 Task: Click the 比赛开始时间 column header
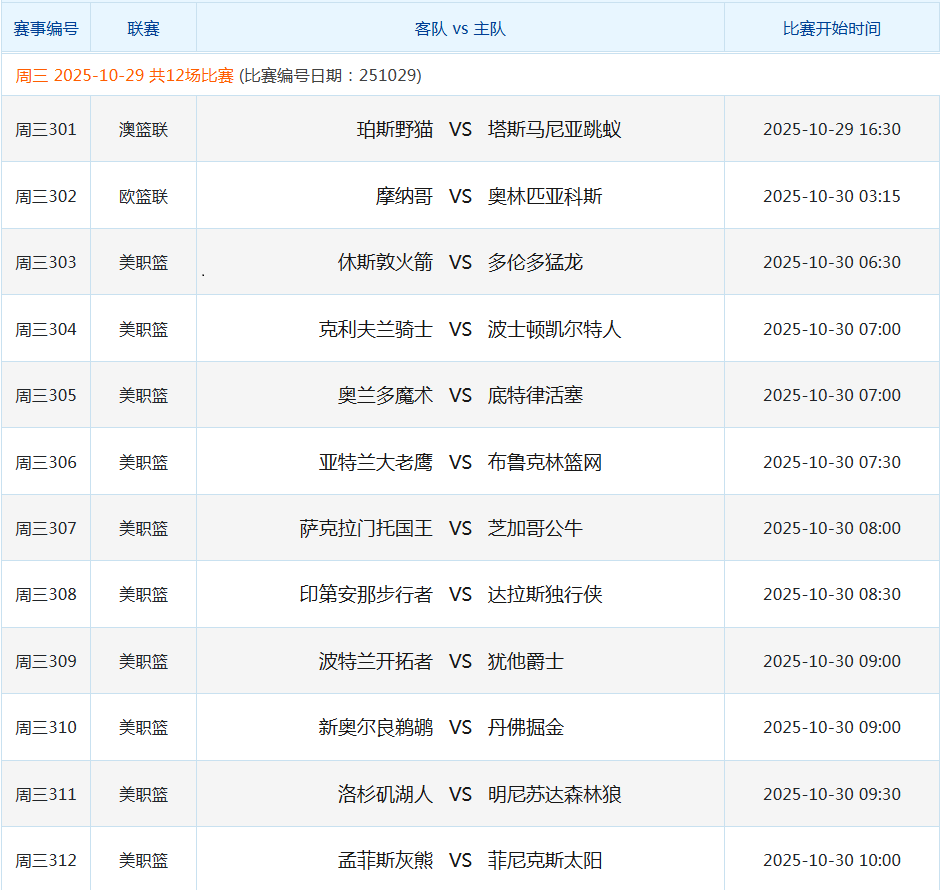831,29
